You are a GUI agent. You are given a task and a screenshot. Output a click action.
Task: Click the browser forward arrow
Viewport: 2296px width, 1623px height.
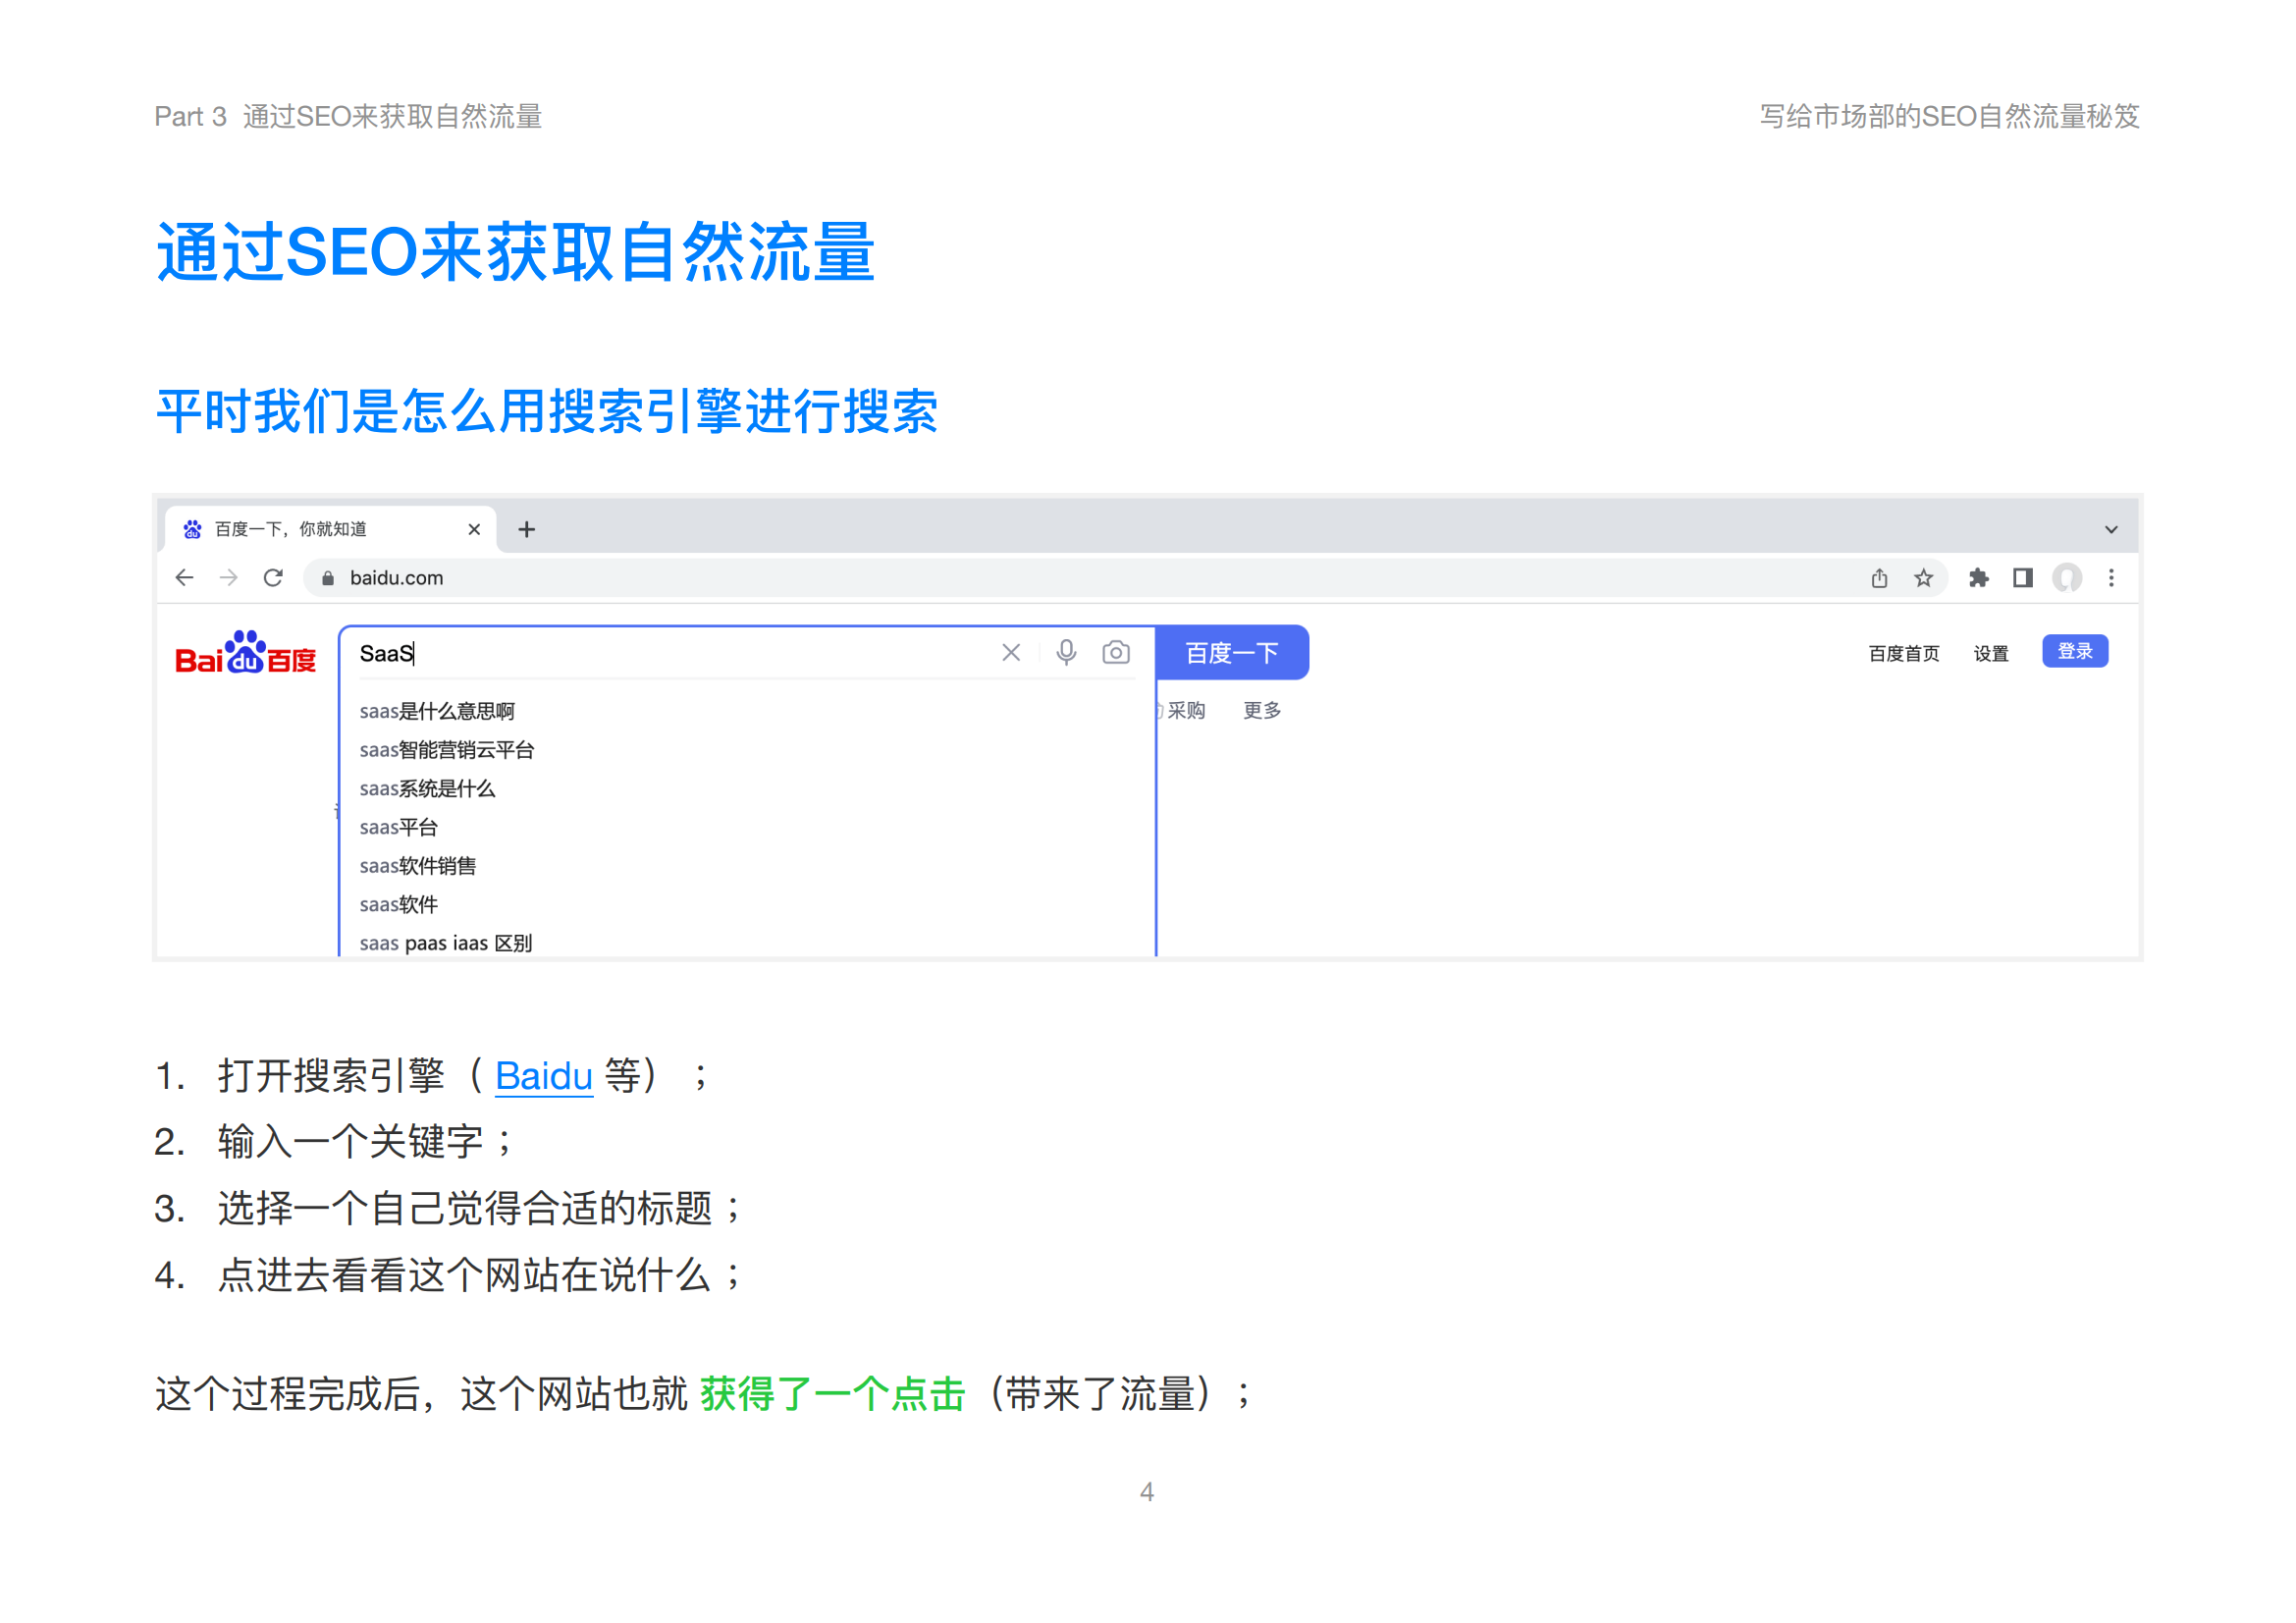(229, 578)
